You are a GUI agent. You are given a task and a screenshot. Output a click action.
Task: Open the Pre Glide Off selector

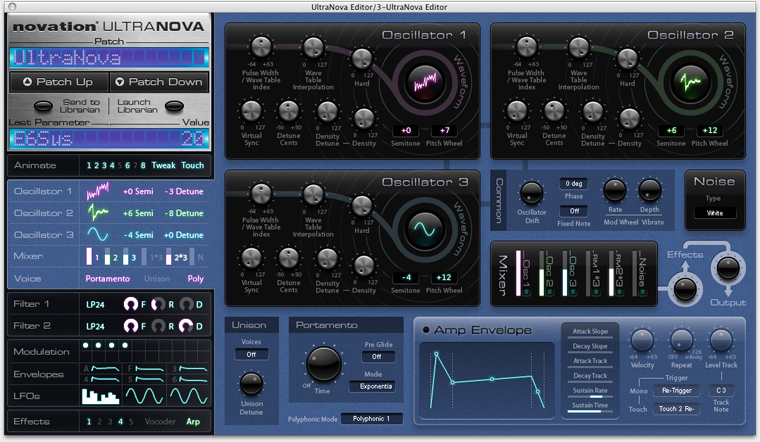point(377,357)
